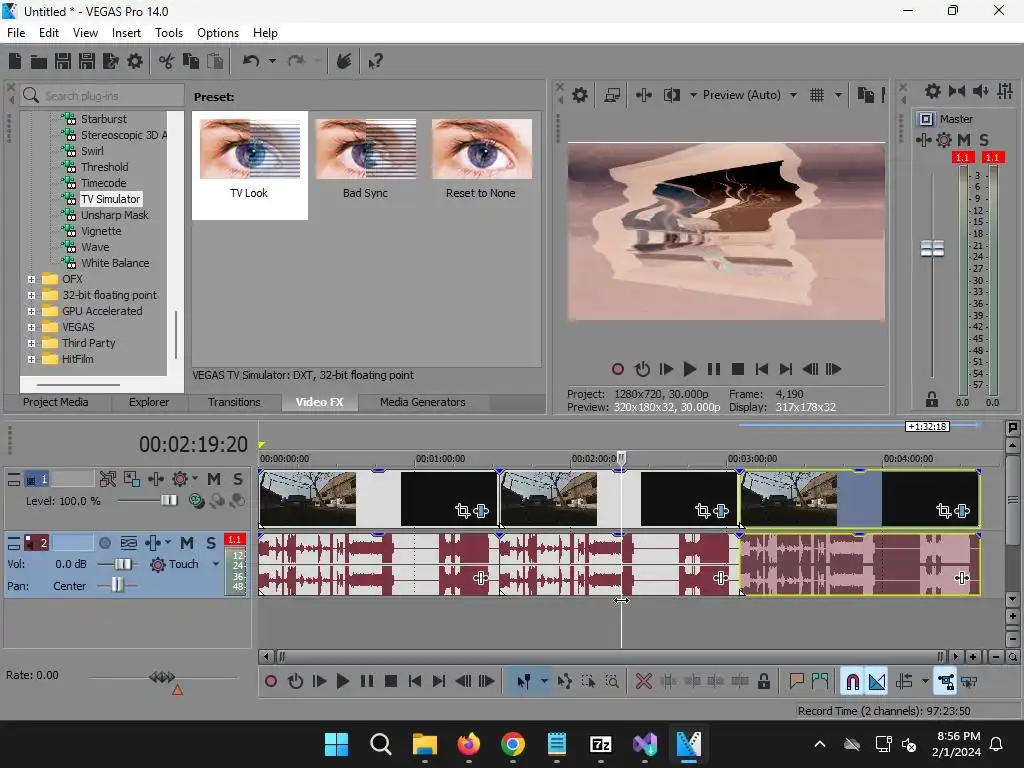Select the Bad Sync preset
The image size is (1024, 768).
coord(365,159)
